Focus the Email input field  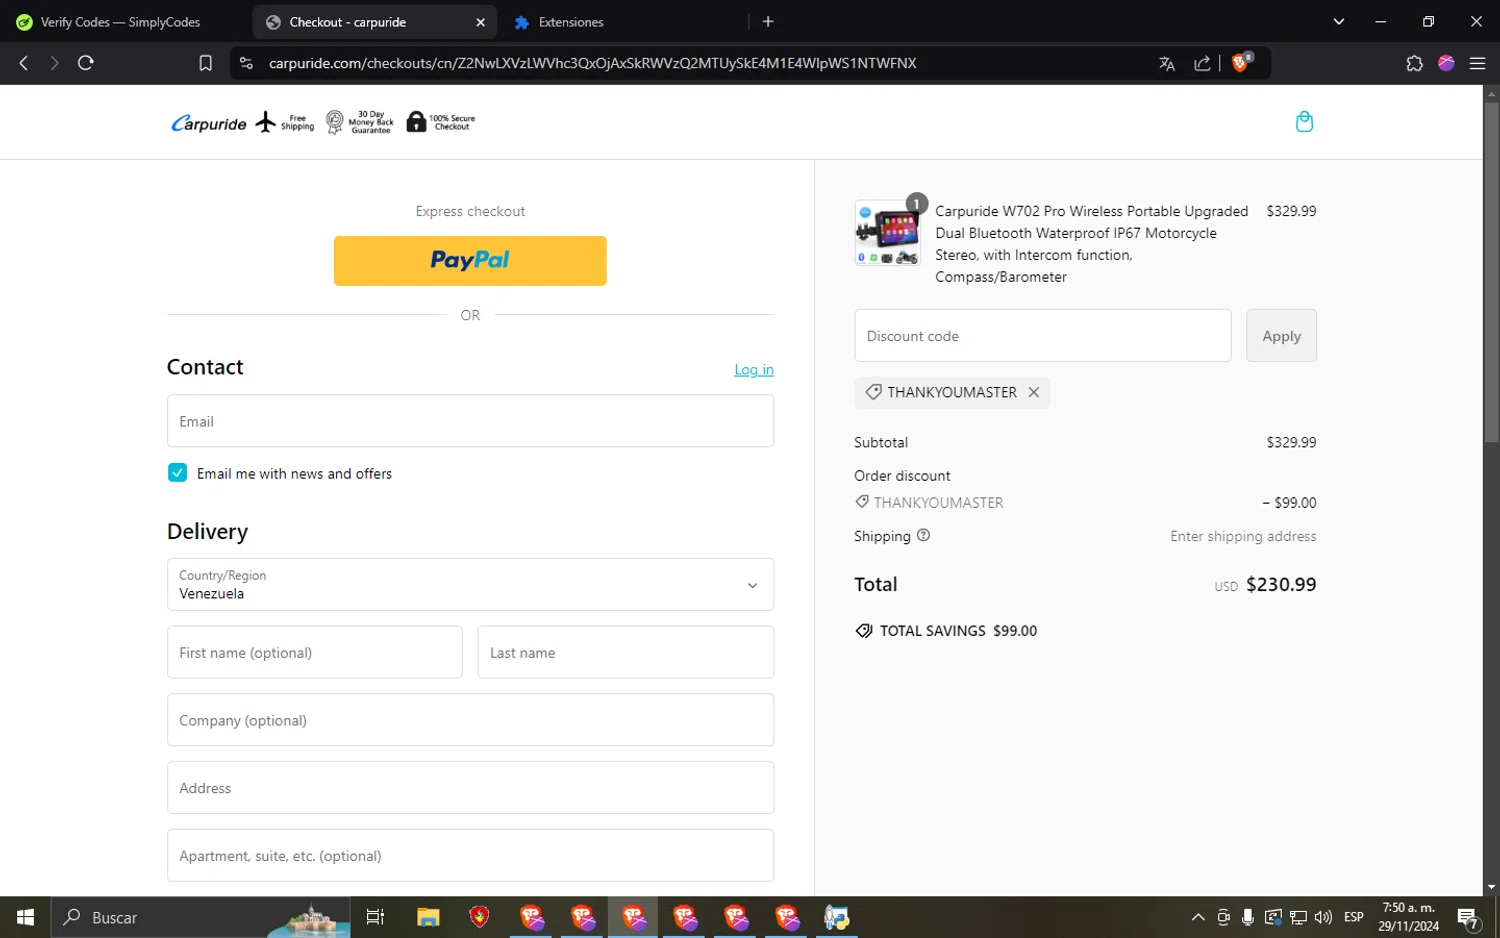click(x=470, y=421)
